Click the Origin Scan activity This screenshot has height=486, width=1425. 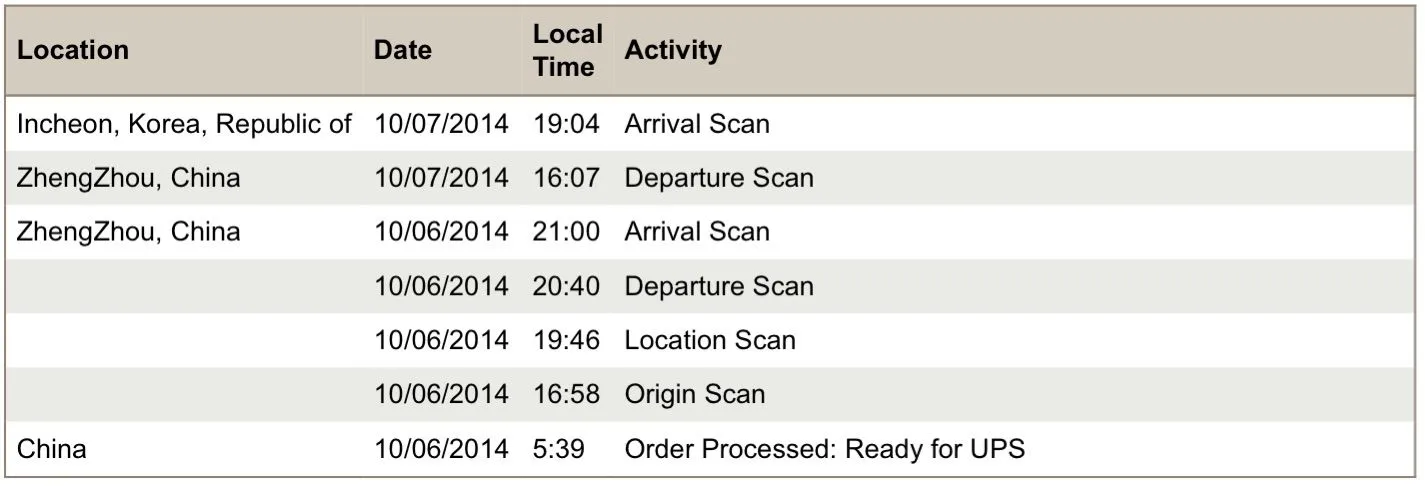(x=695, y=395)
